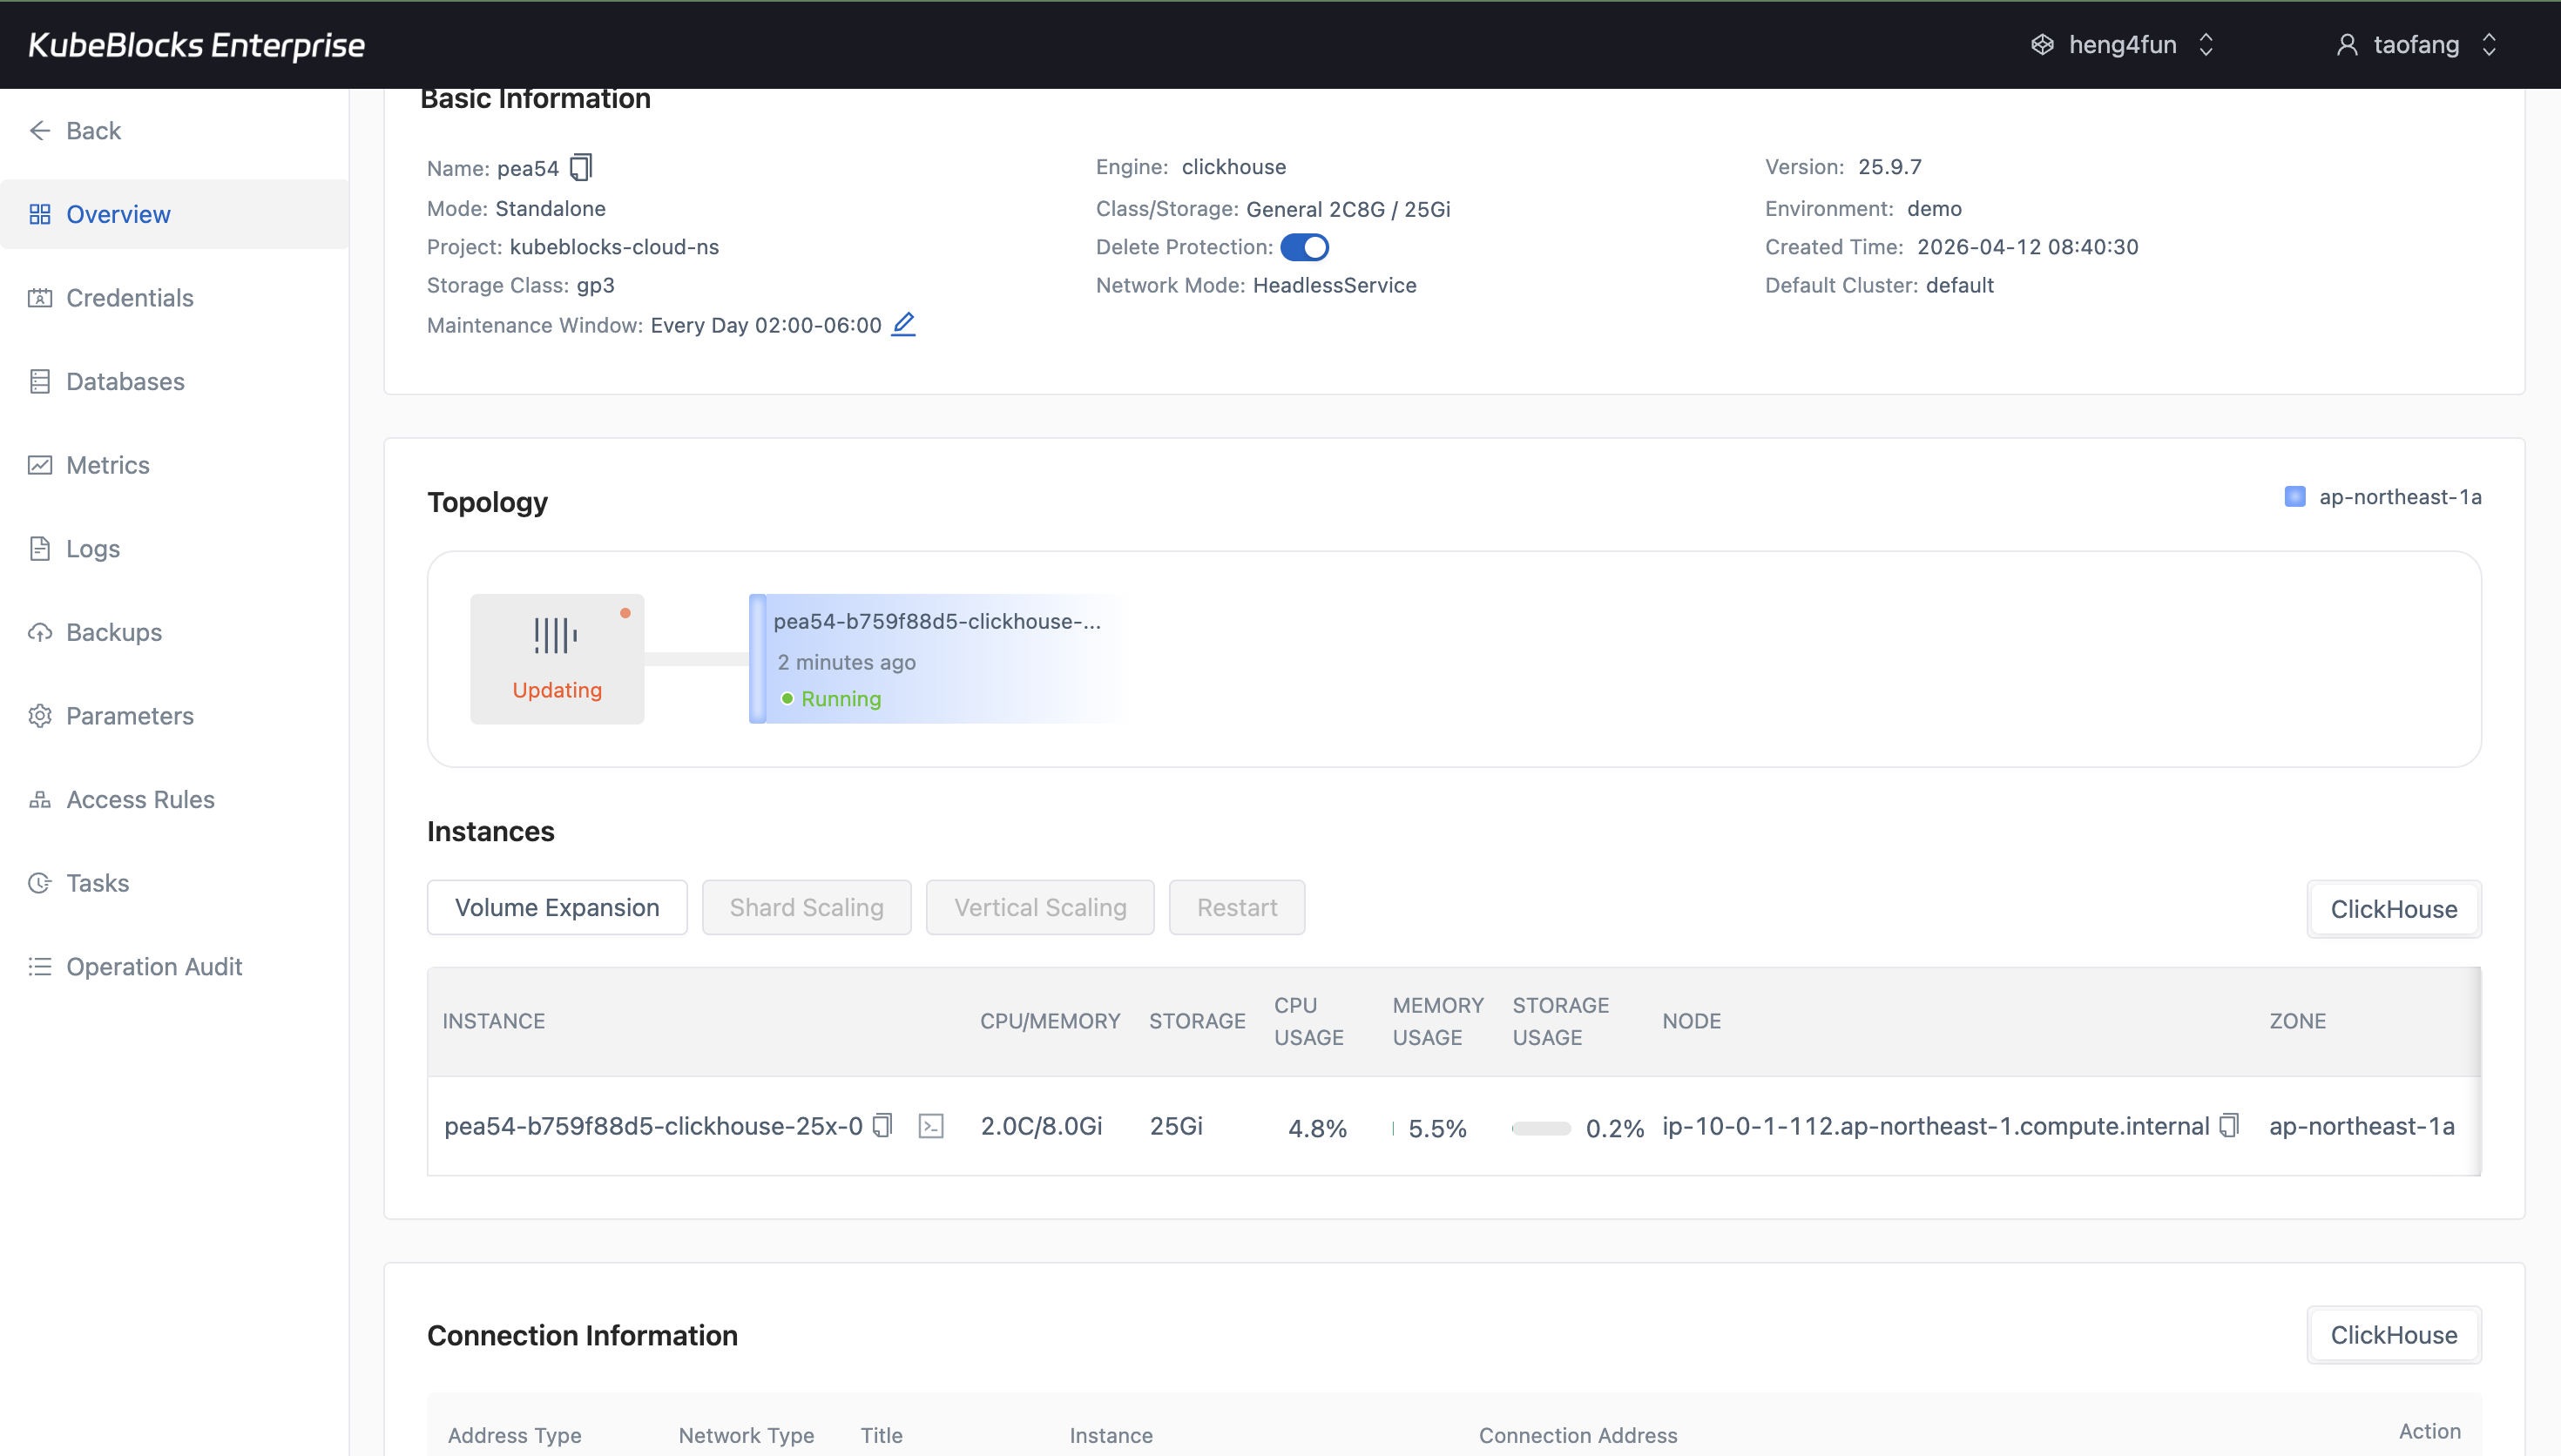Open the taofang account menu
Viewport: 2561px width, 1456px height.
pos(2418,44)
